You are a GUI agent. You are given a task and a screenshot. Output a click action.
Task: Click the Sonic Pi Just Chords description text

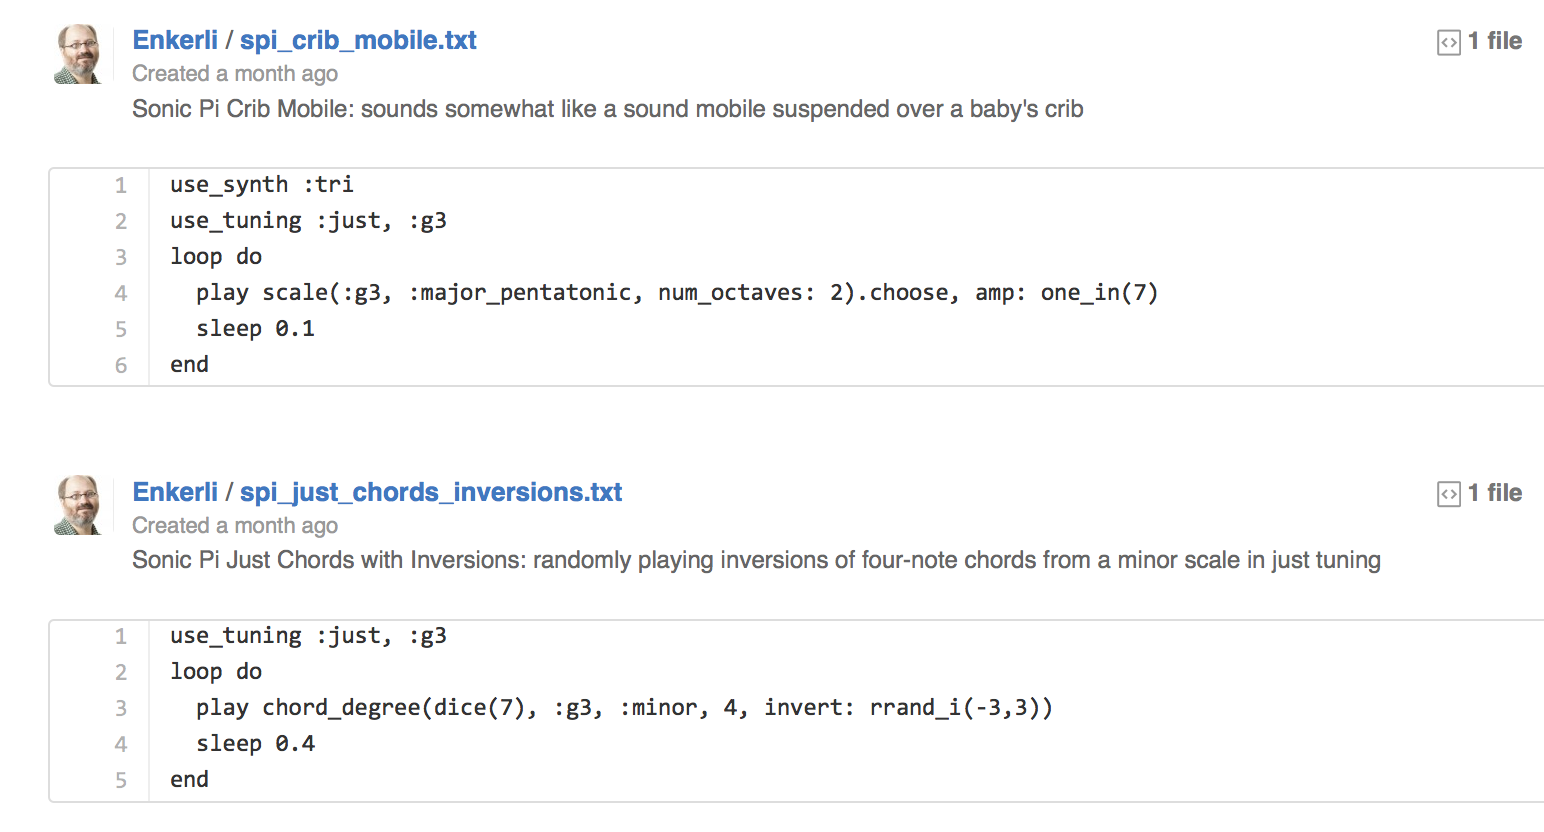coord(755,560)
